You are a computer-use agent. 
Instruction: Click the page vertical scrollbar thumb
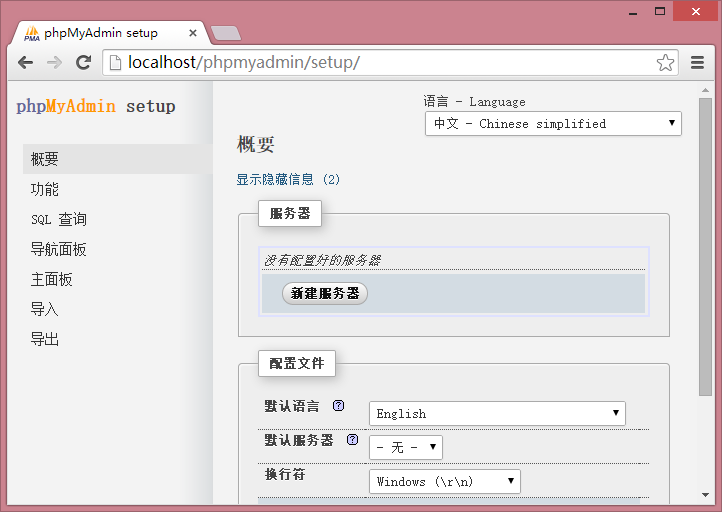point(705,246)
